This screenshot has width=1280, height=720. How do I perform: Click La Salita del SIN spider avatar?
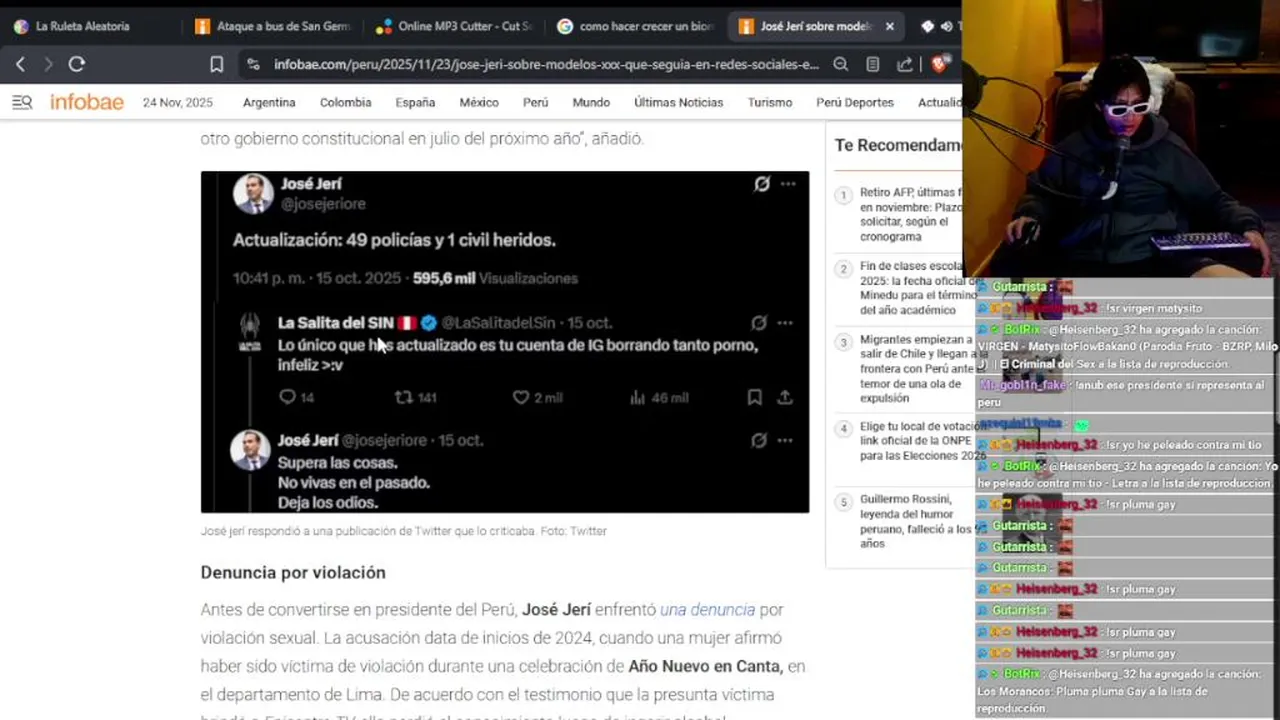(250, 331)
